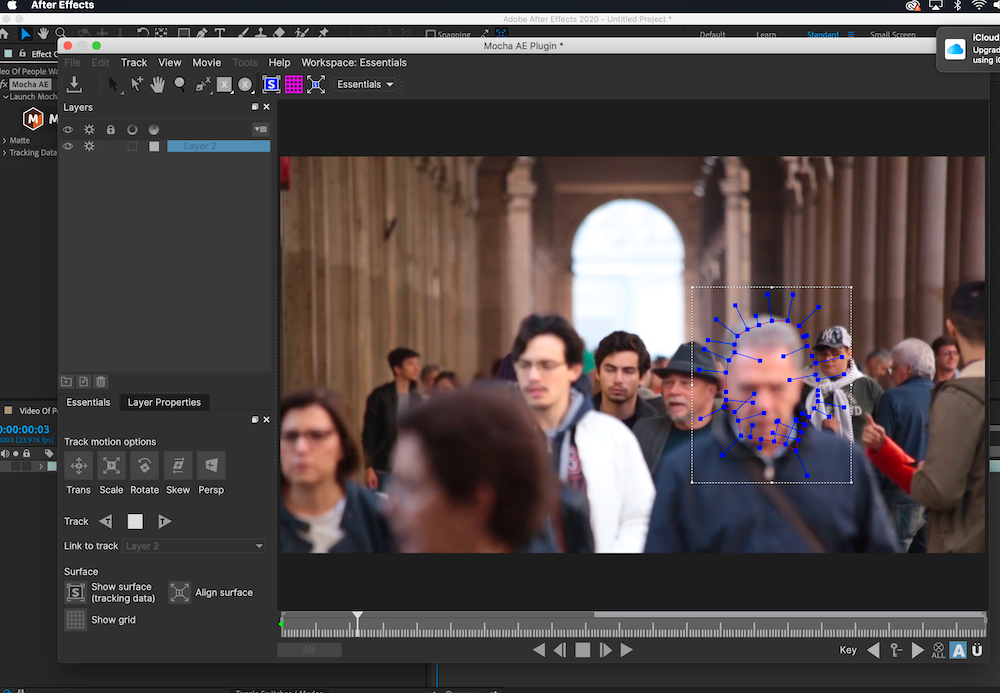Open the Layers panel options dropdown
1000x693 pixels.
260,129
